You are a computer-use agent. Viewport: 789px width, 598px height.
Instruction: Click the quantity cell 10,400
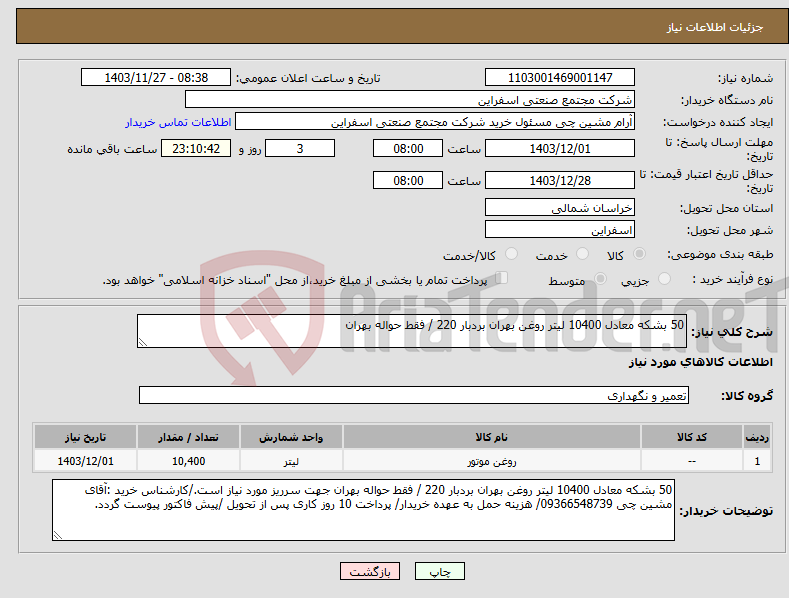188,461
